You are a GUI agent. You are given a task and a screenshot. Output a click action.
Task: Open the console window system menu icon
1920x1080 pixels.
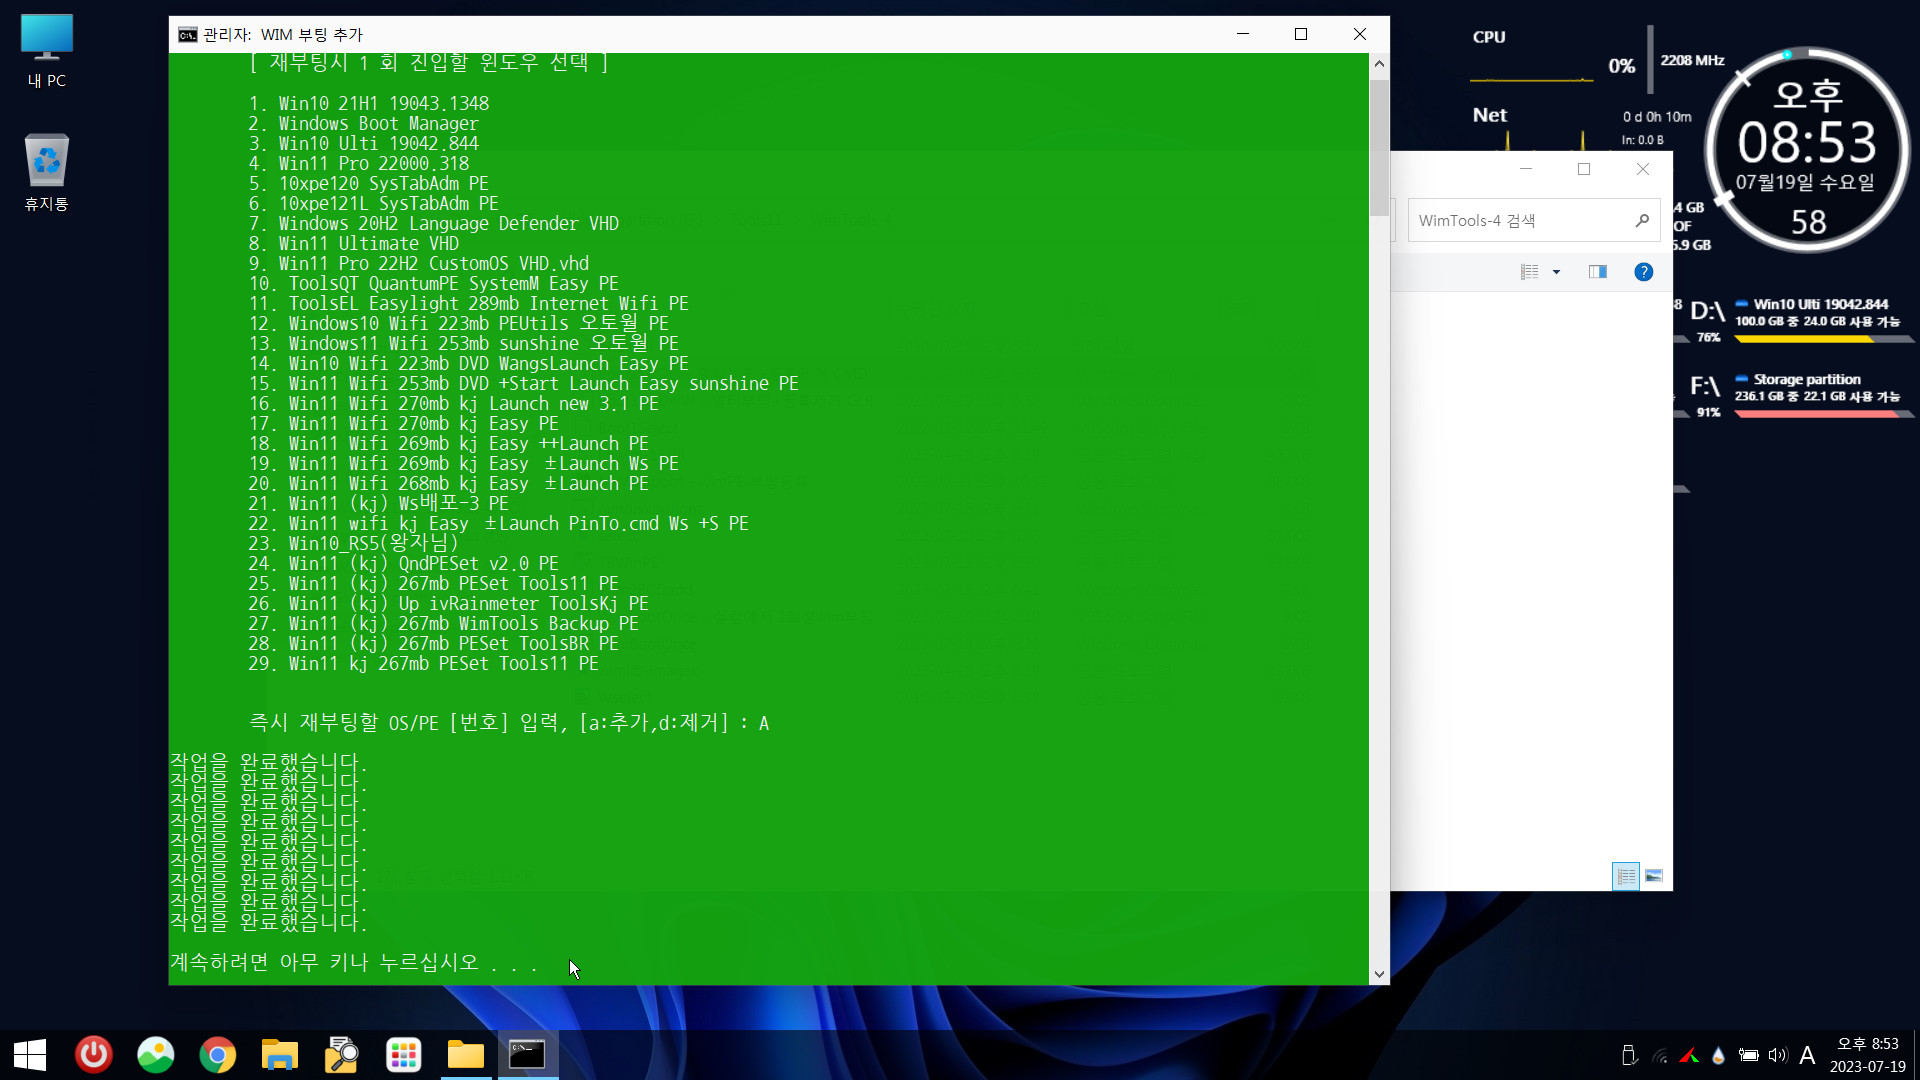pos(187,34)
